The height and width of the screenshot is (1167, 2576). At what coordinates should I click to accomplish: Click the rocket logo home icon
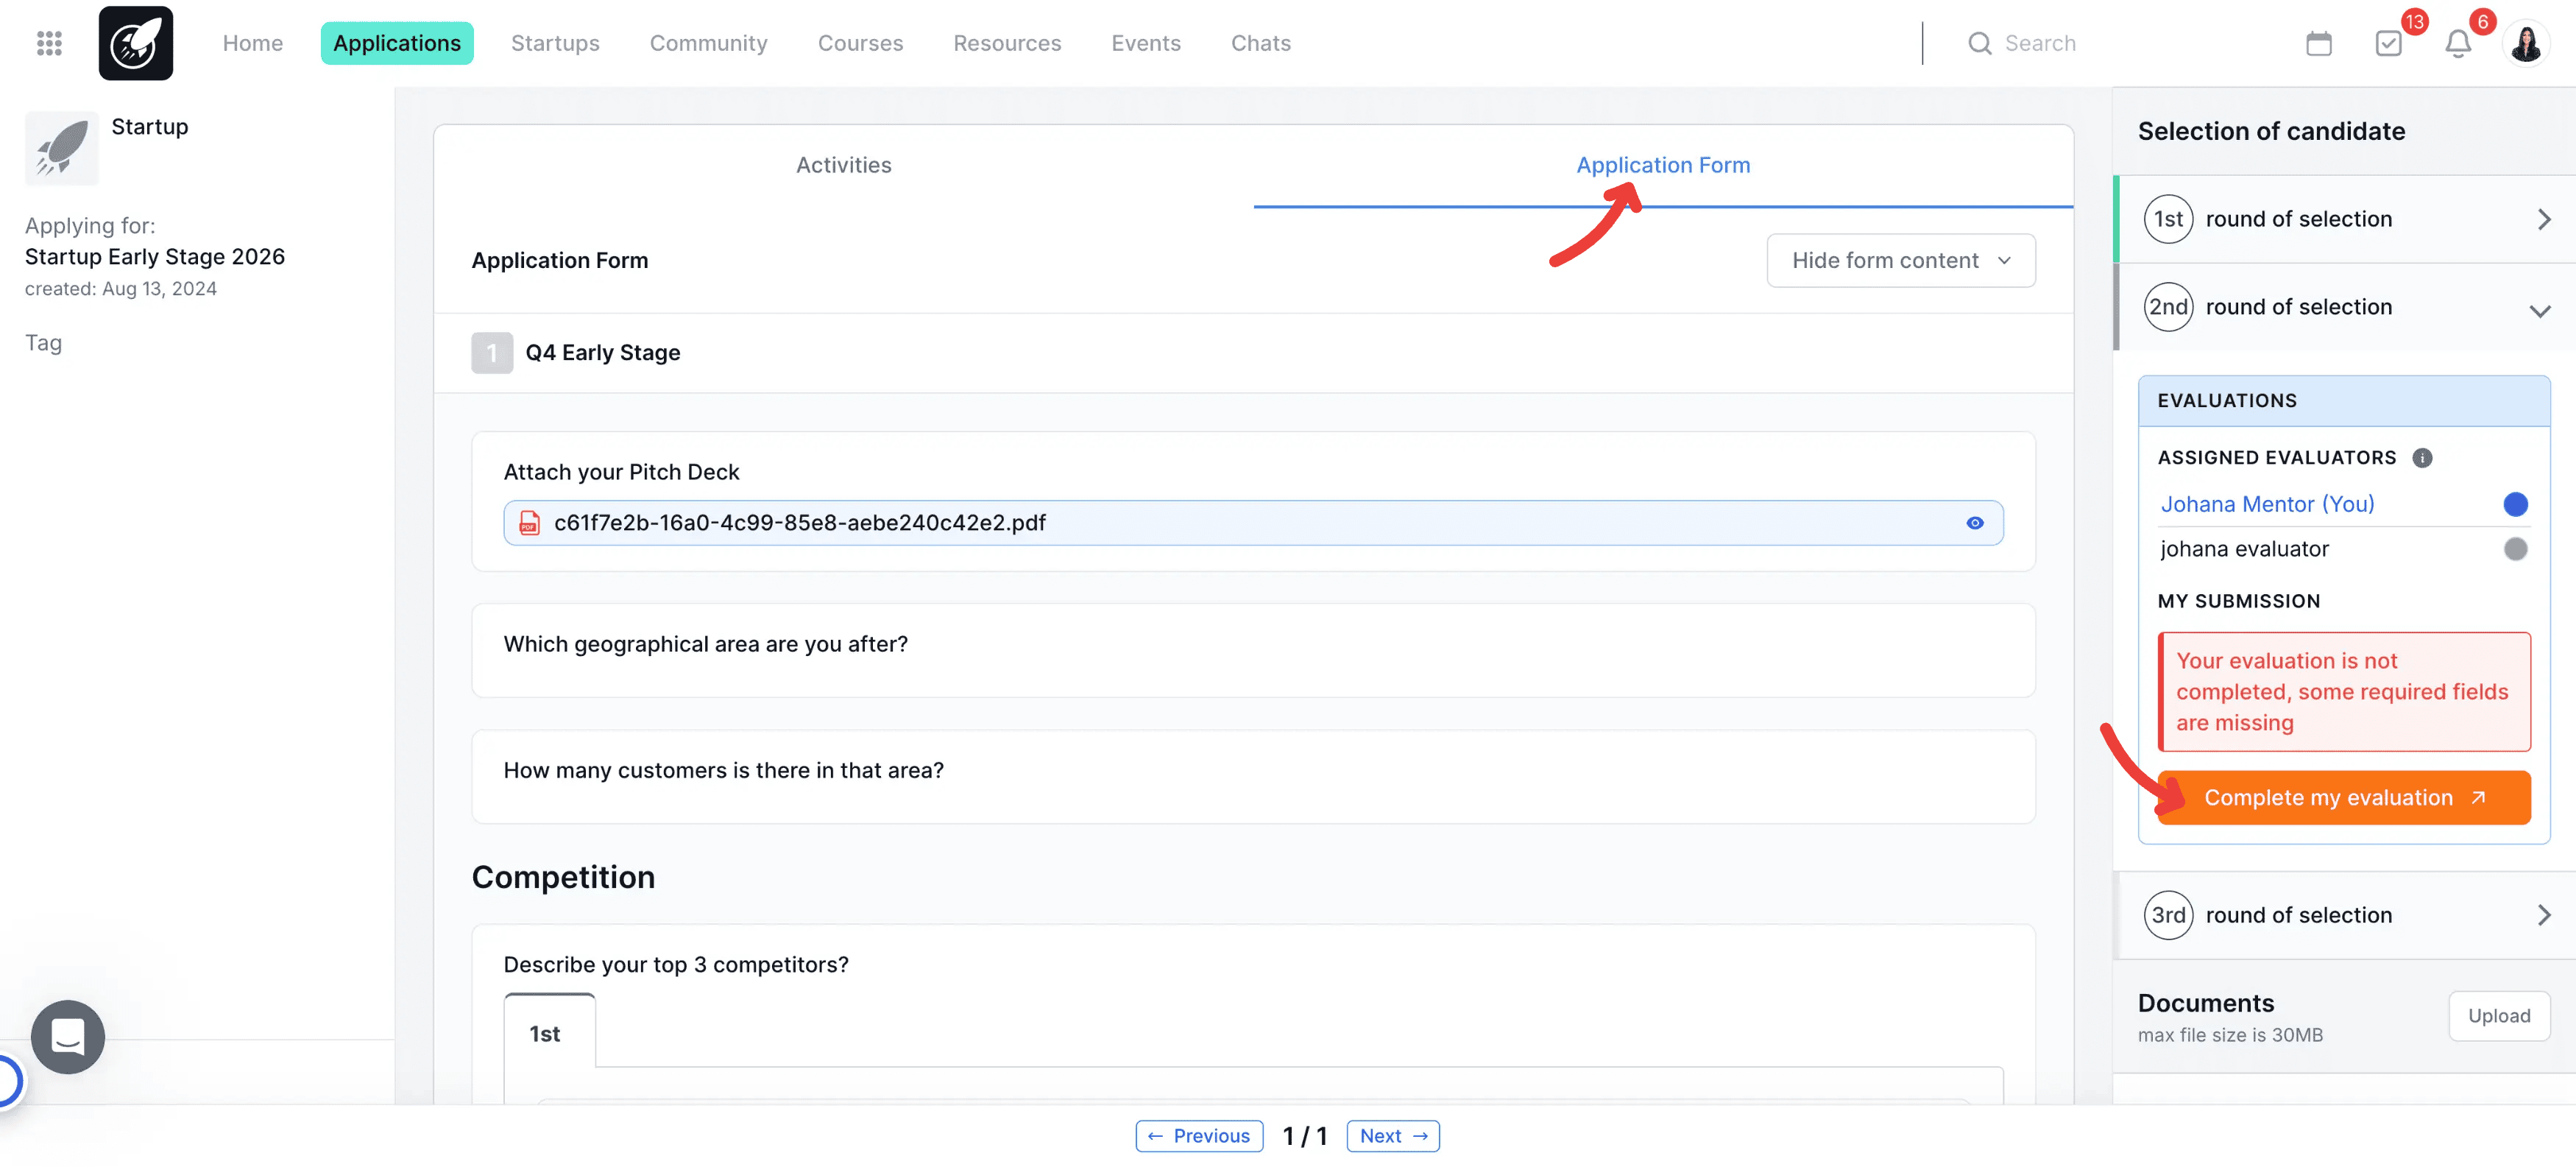(x=135, y=43)
